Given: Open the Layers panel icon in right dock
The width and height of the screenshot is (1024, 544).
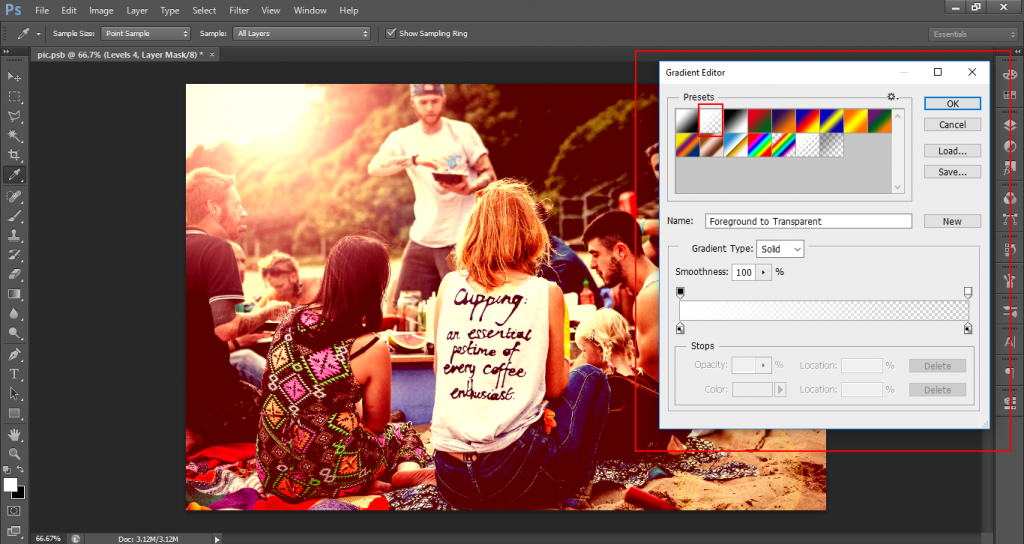Looking at the screenshot, I should click(1010, 126).
